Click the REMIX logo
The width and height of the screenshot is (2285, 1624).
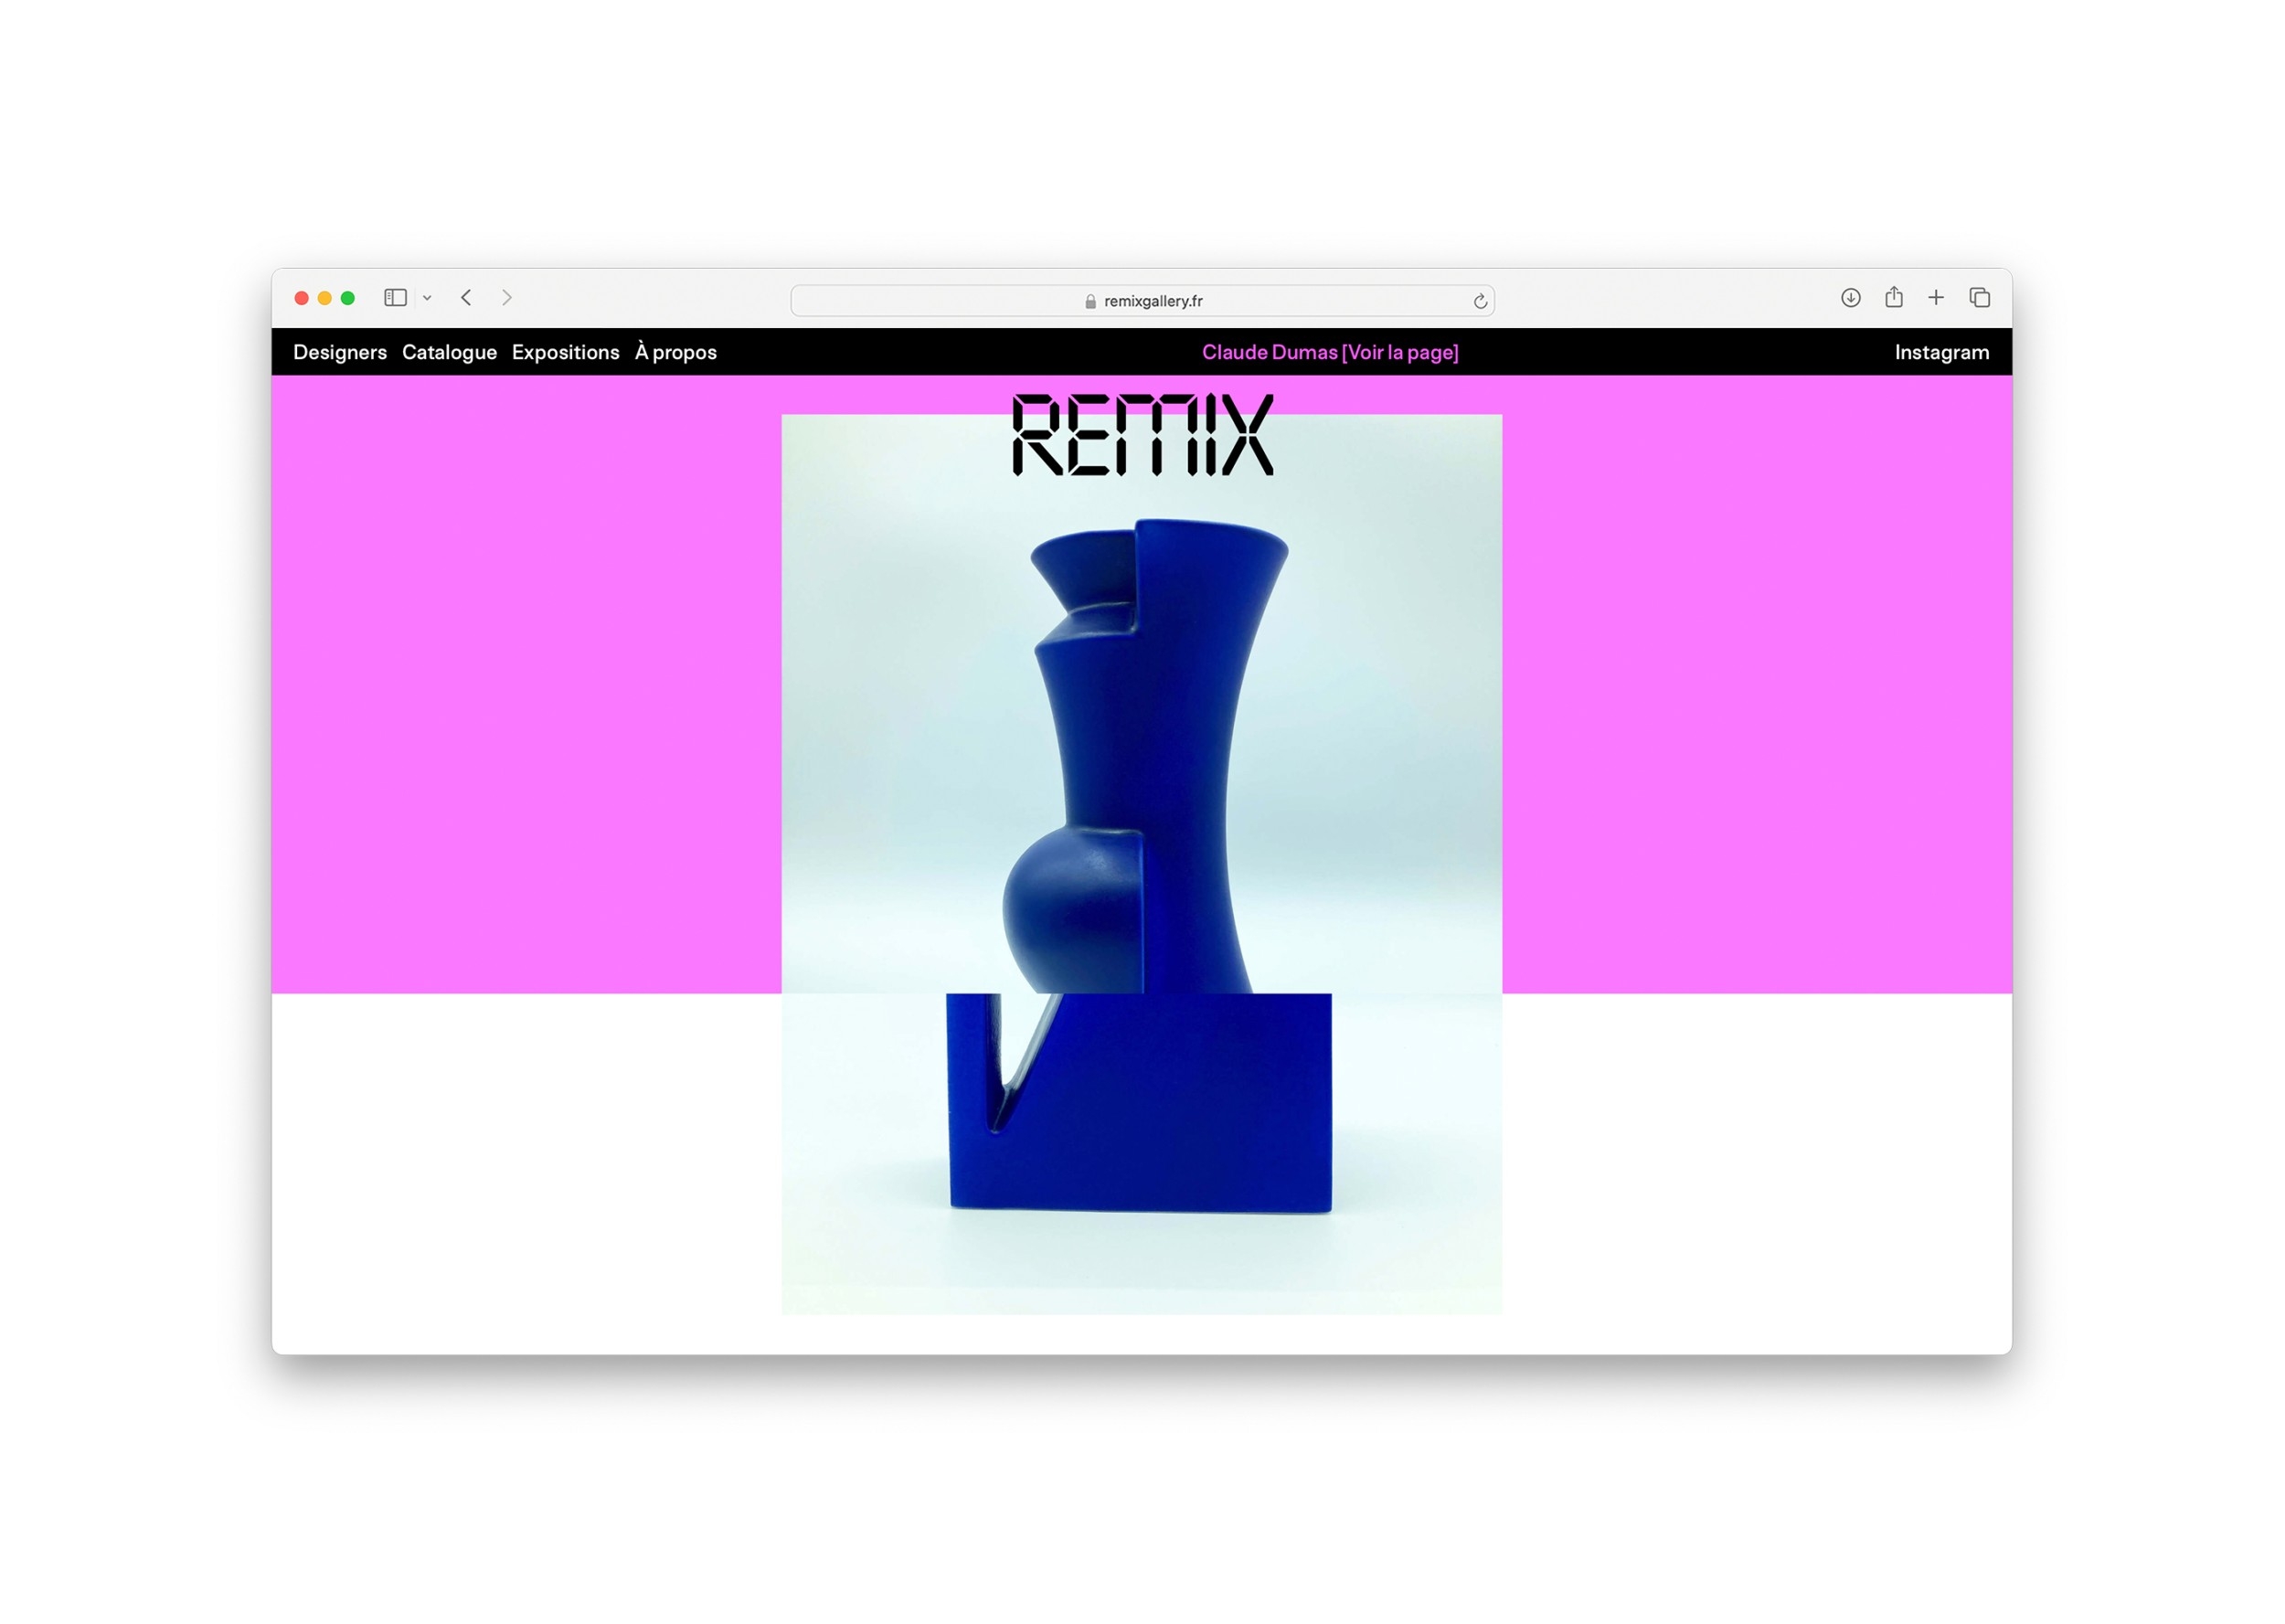tap(1142, 435)
